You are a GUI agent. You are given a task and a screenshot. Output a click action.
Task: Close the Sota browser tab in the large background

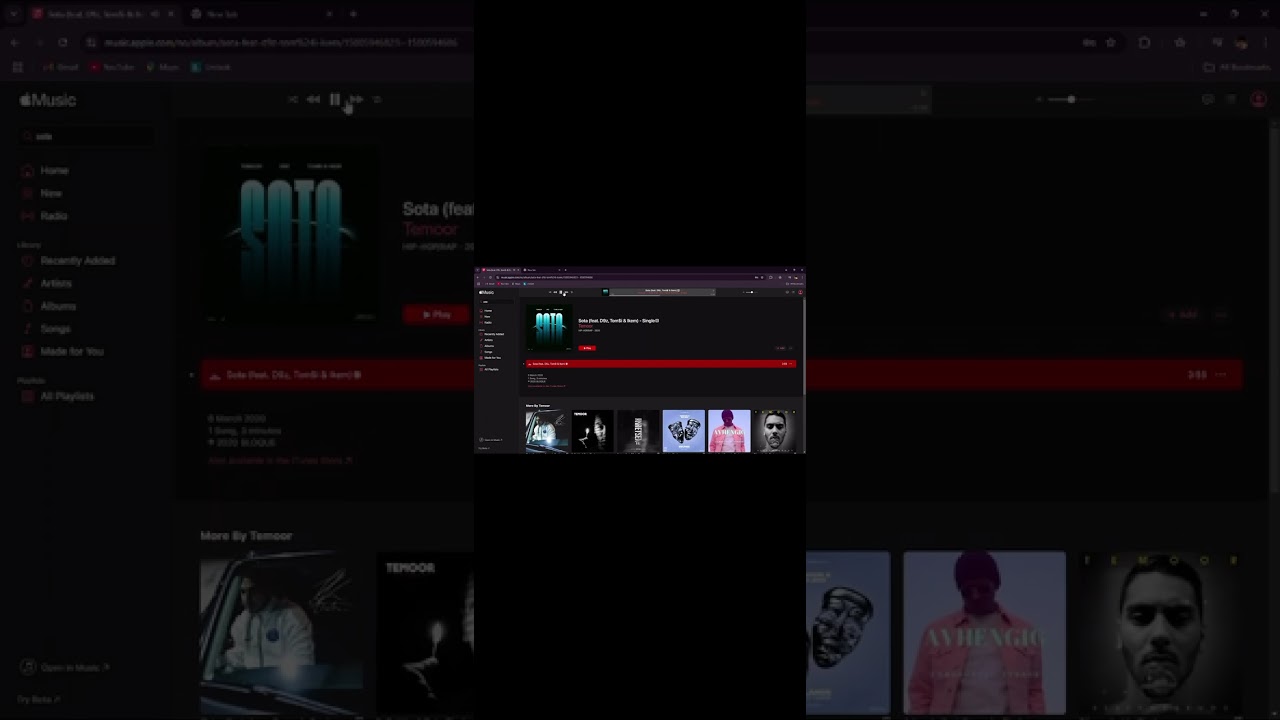tap(171, 14)
